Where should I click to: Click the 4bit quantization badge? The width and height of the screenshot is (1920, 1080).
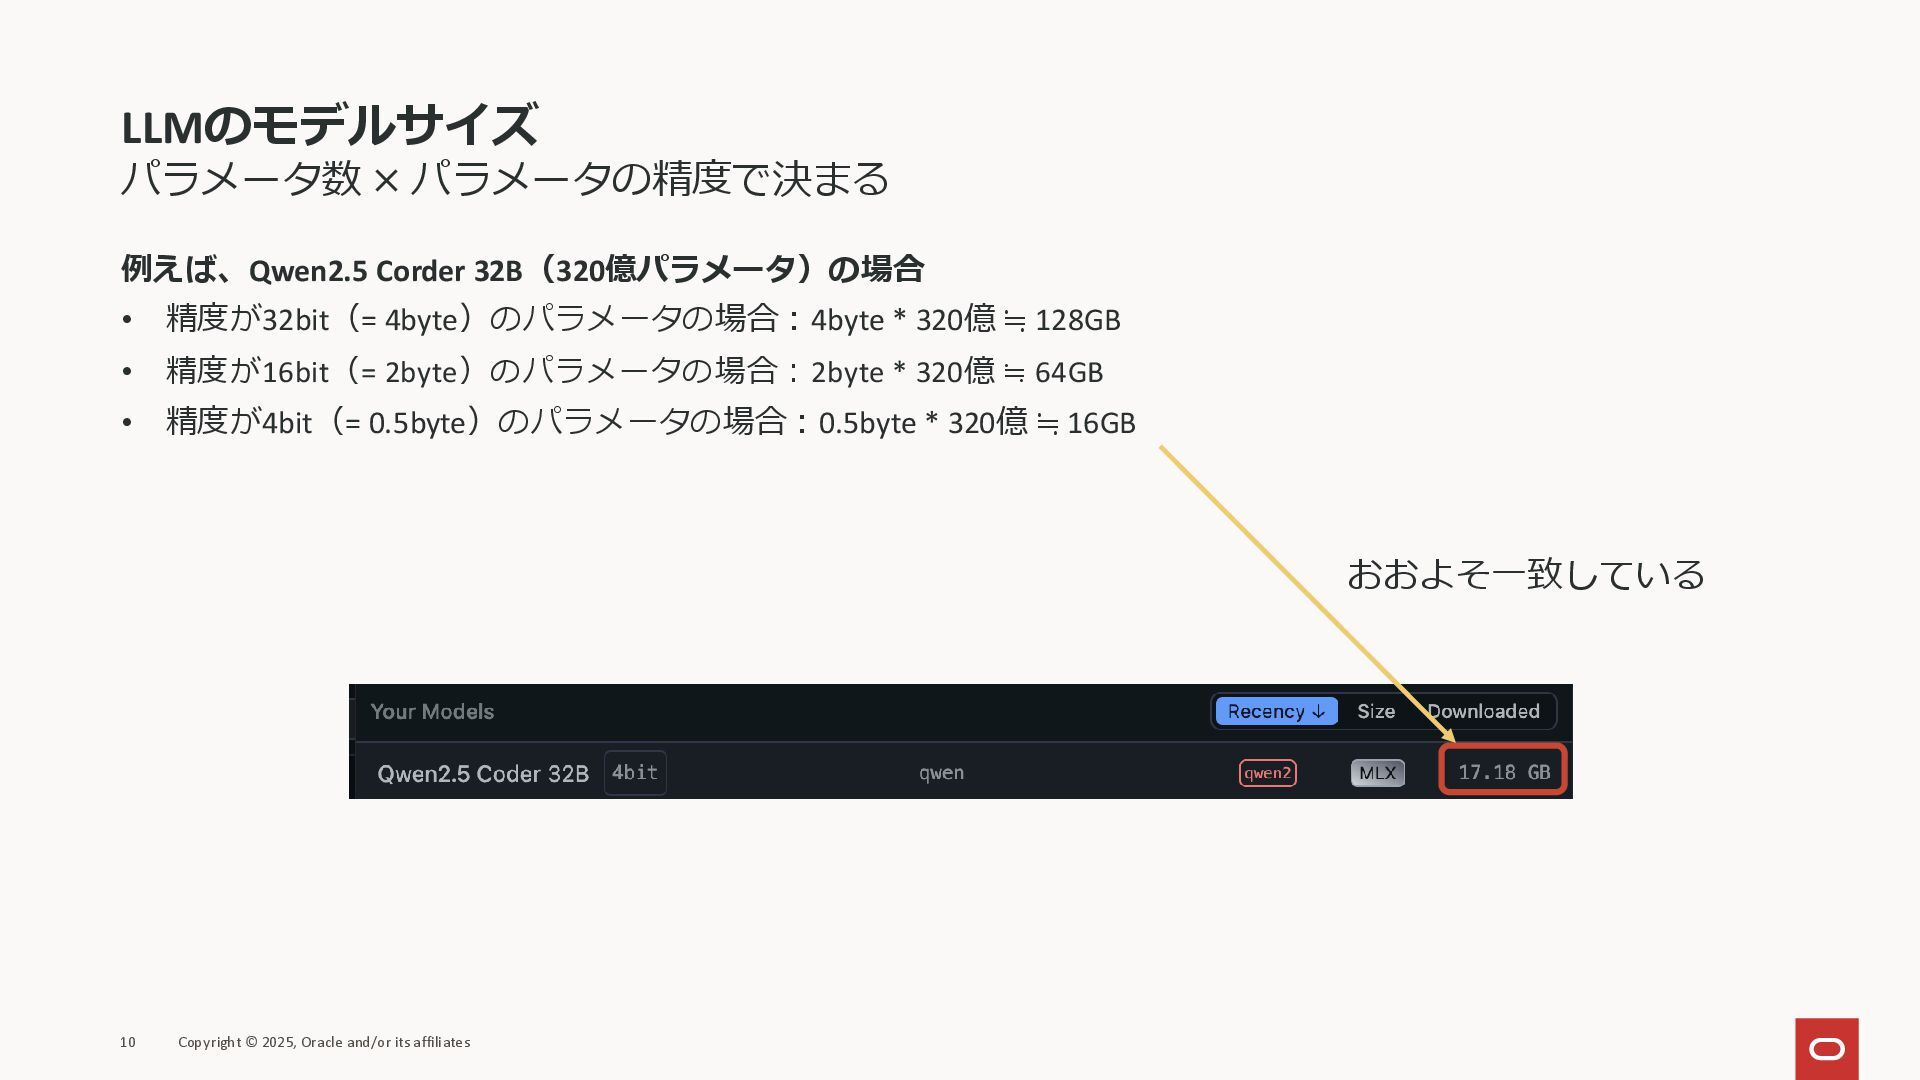pyautogui.click(x=635, y=773)
